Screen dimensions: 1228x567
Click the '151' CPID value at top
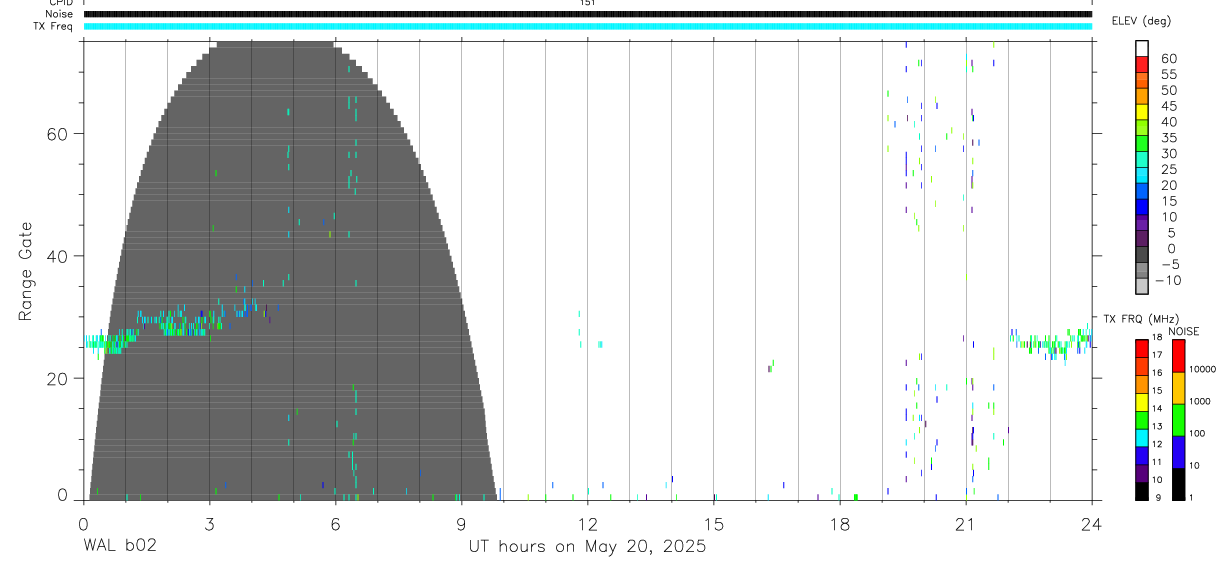coord(587,3)
